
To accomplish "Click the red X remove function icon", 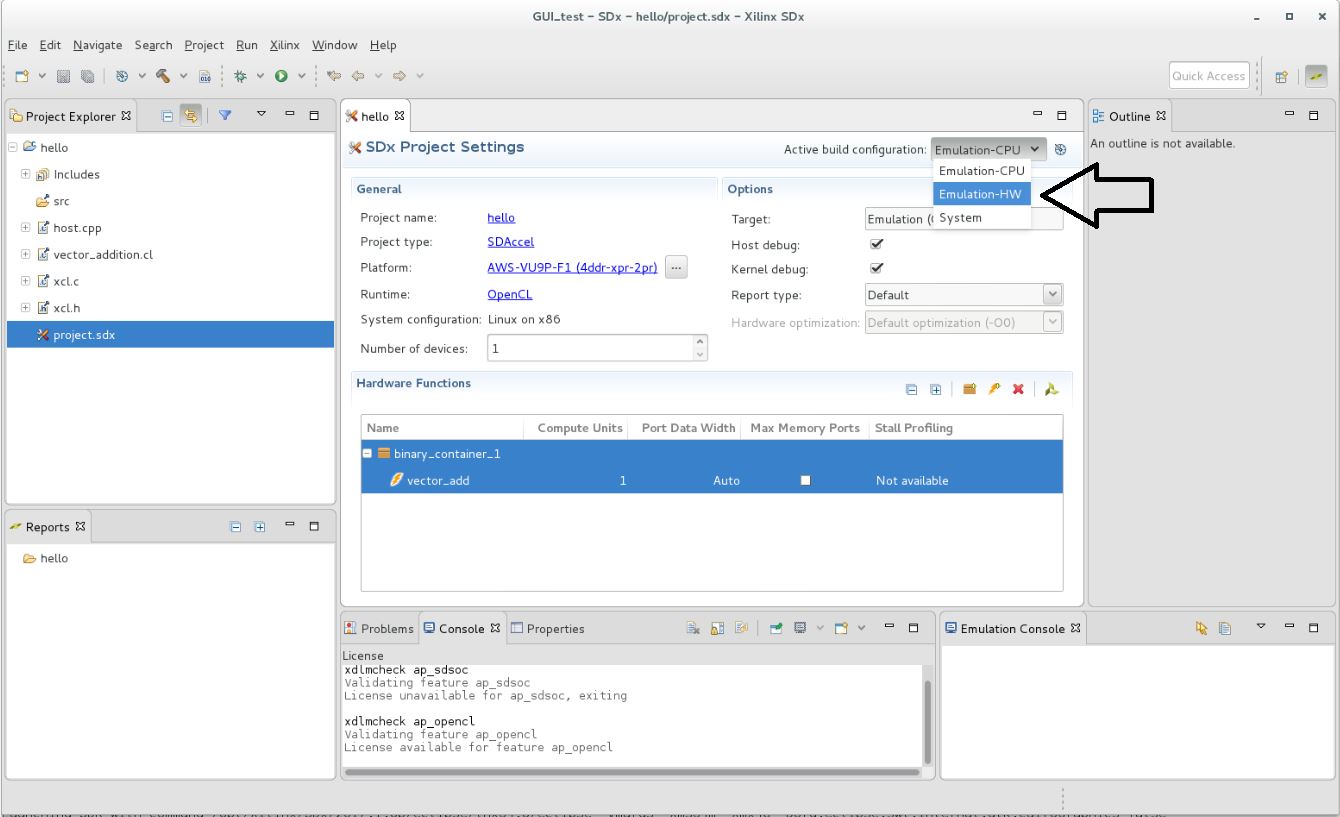I will pos(1018,389).
